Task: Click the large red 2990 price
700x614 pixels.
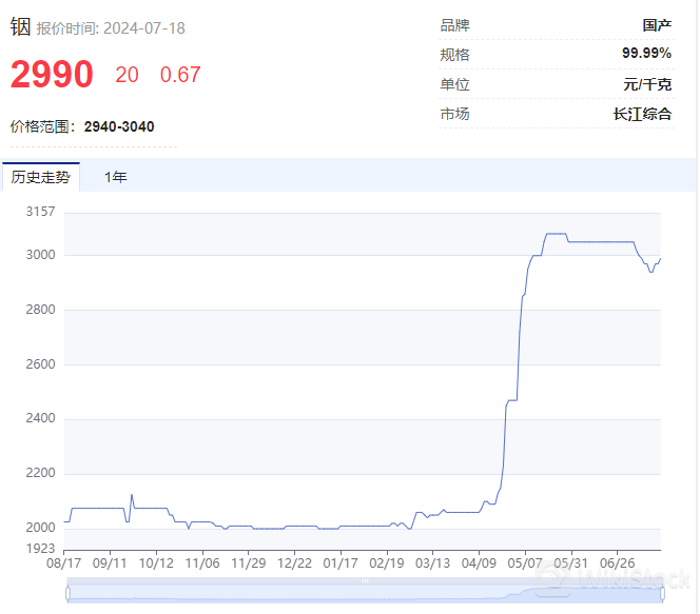Action: coord(52,75)
